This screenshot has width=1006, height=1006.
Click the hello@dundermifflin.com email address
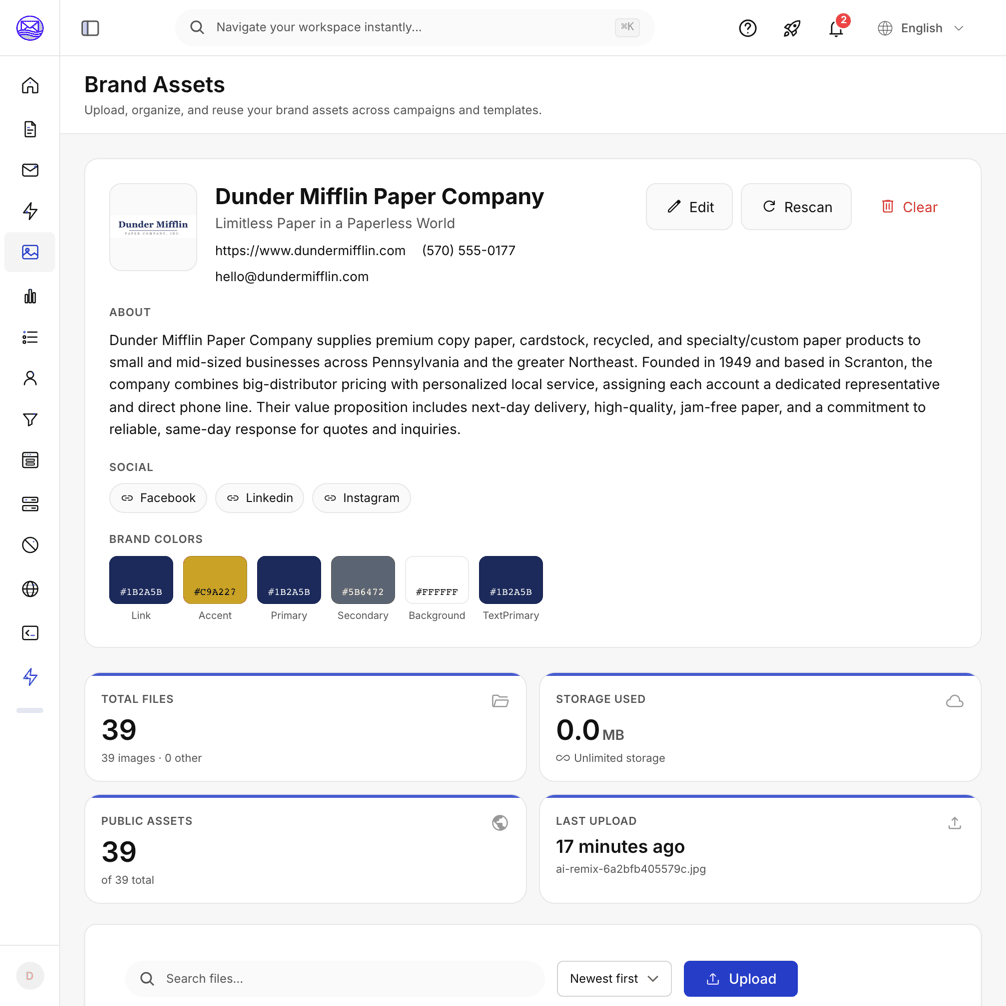click(x=292, y=277)
